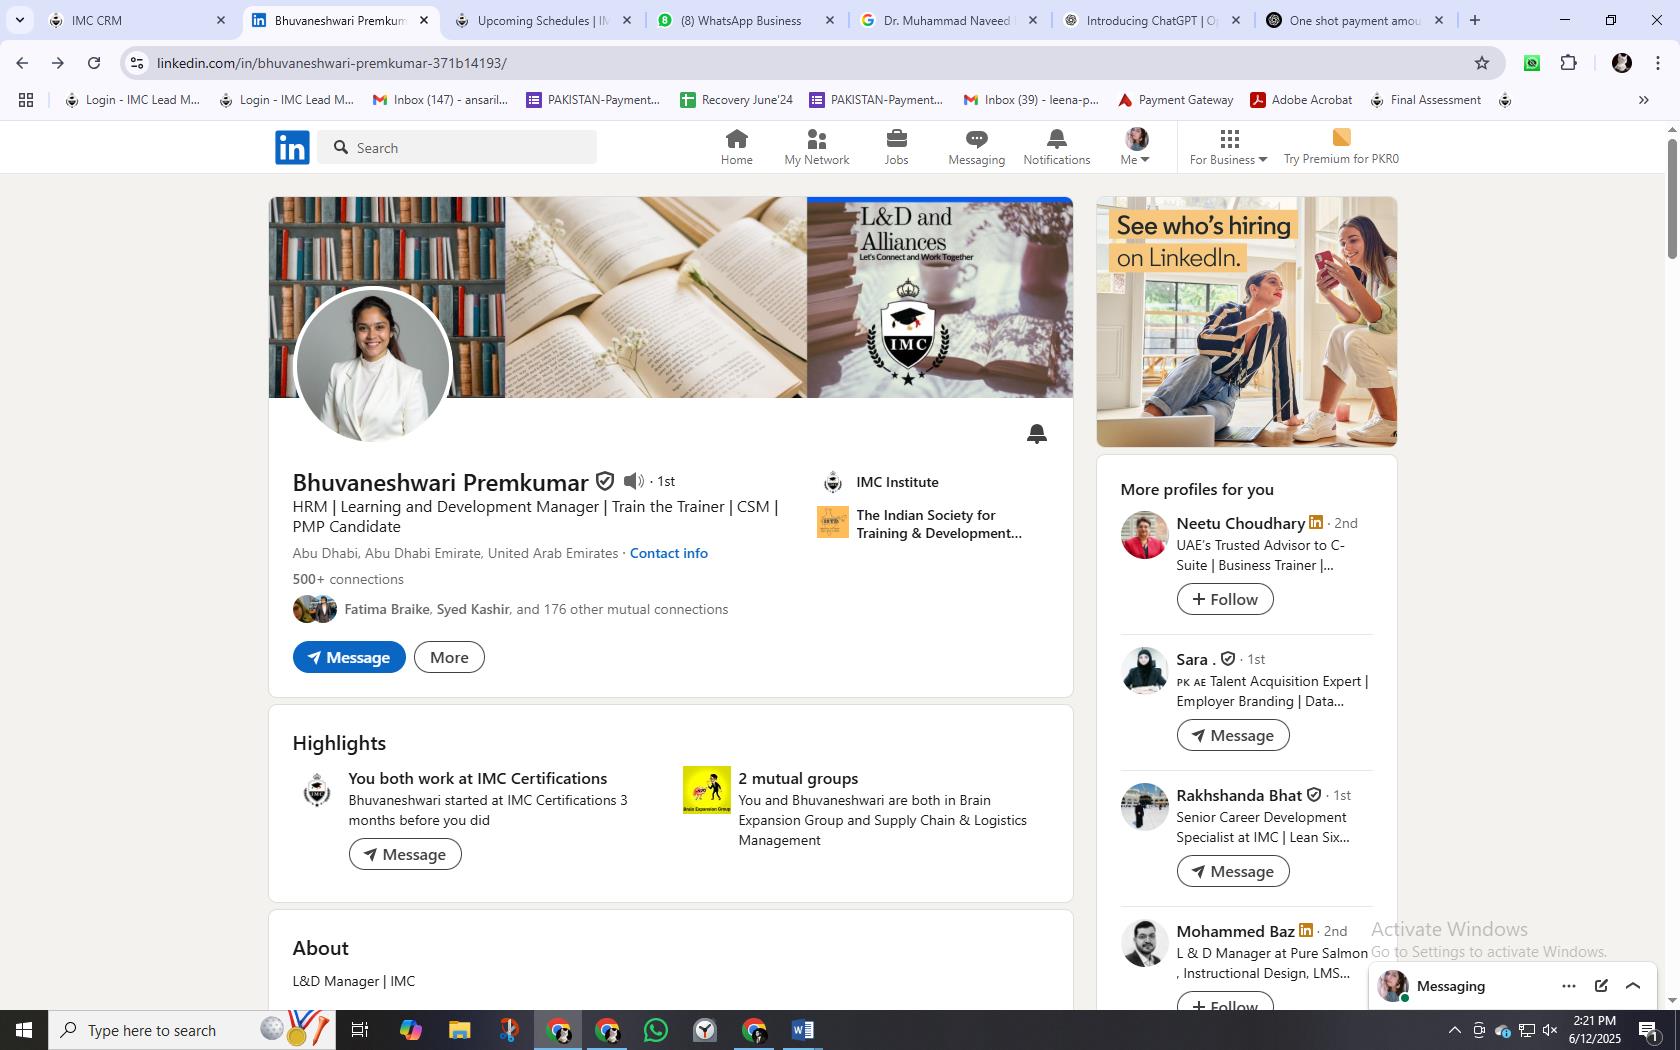This screenshot has width=1680, height=1050.
Task: Click Brain Expansion Group thumbnail
Action: coord(707,790)
